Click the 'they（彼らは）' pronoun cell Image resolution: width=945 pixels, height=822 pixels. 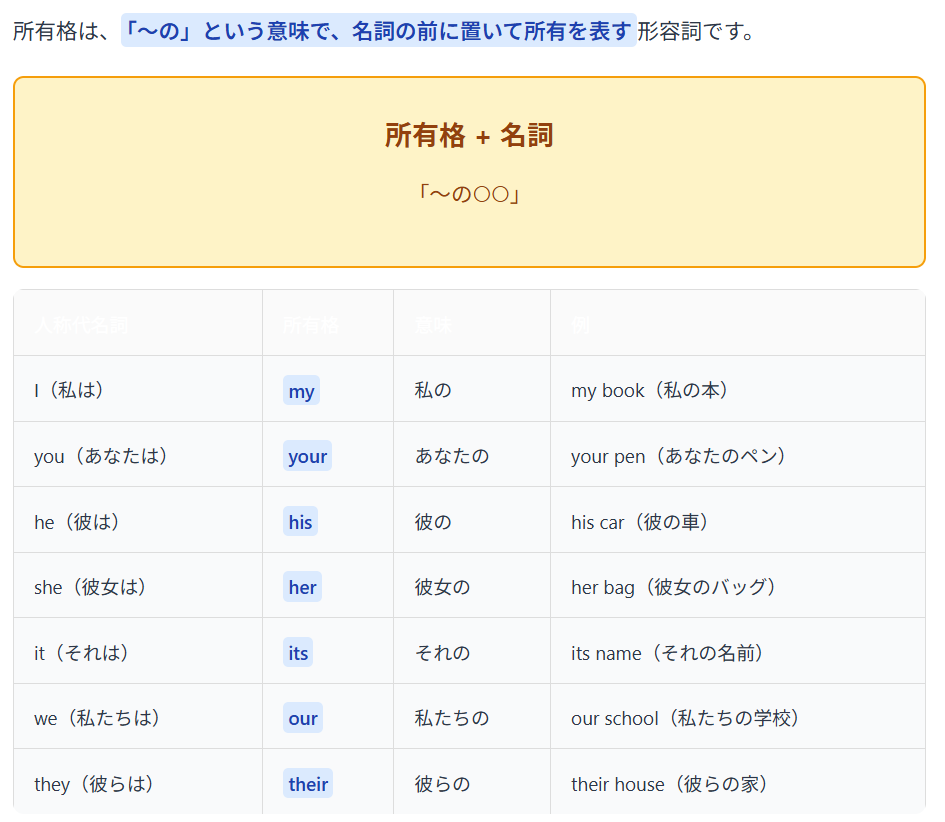95,784
